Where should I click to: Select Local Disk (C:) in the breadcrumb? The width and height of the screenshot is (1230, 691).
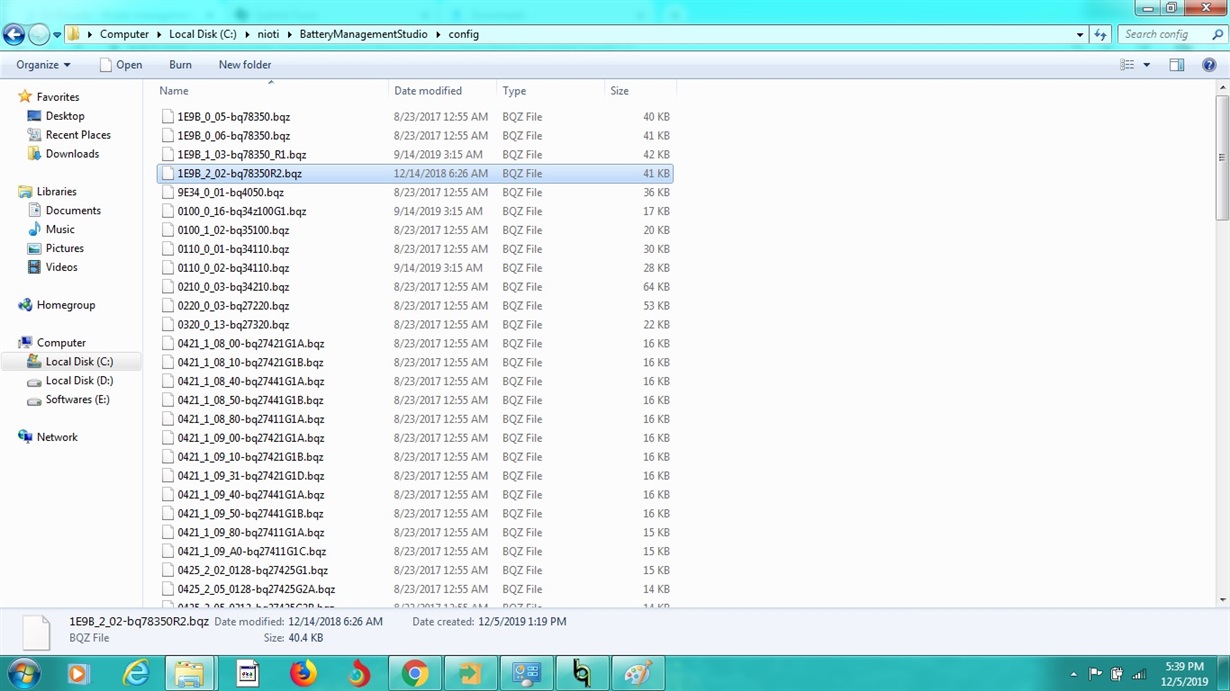(x=203, y=34)
